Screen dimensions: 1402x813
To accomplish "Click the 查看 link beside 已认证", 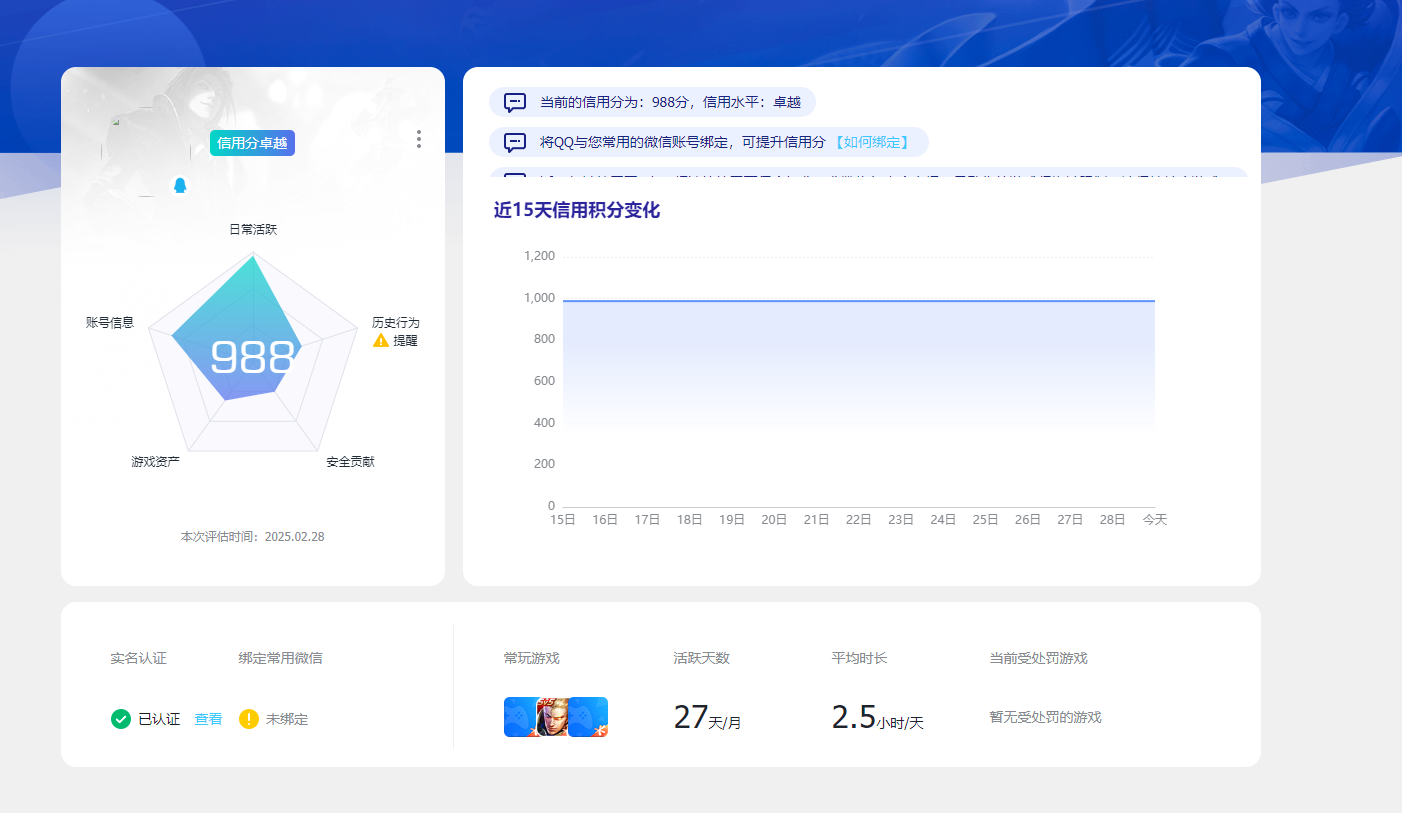I will click(208, 719).
